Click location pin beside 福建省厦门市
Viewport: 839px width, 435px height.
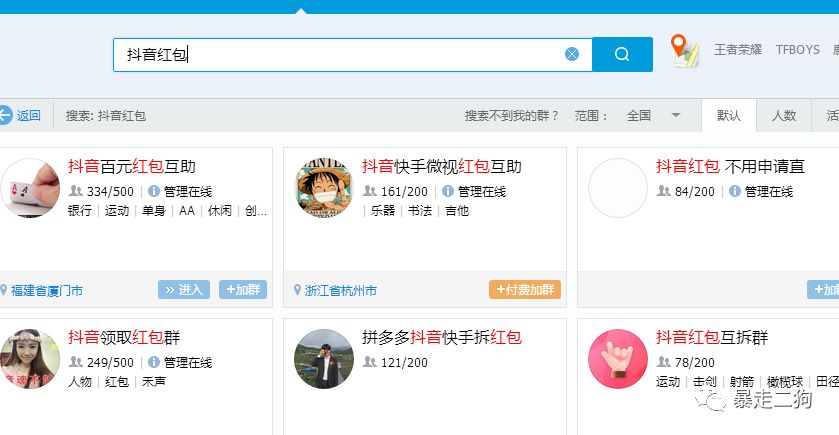pyautogui.click(x=4, y=290)
